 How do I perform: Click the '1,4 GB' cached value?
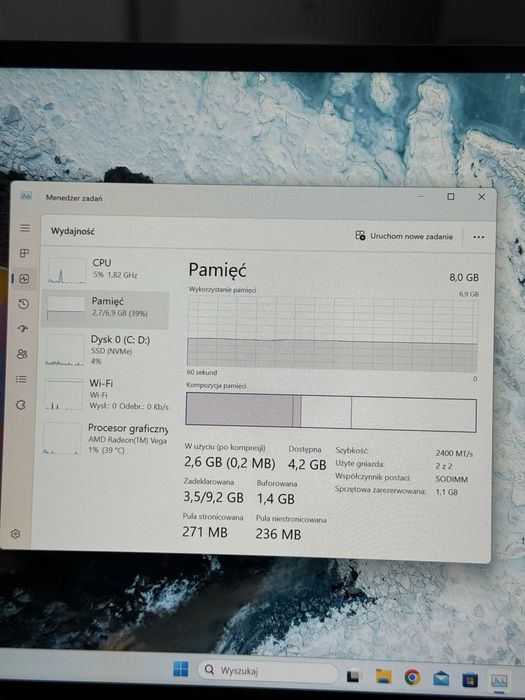tap(275, 499)
